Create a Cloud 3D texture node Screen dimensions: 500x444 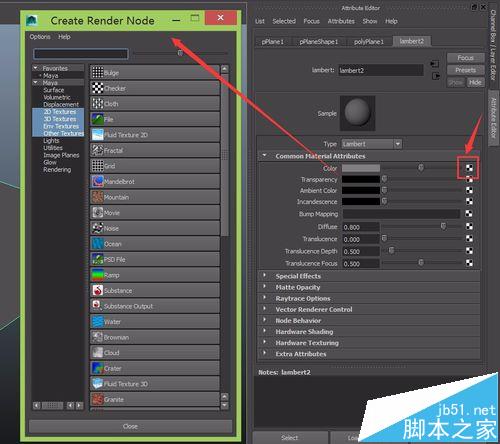click(155, 352)
